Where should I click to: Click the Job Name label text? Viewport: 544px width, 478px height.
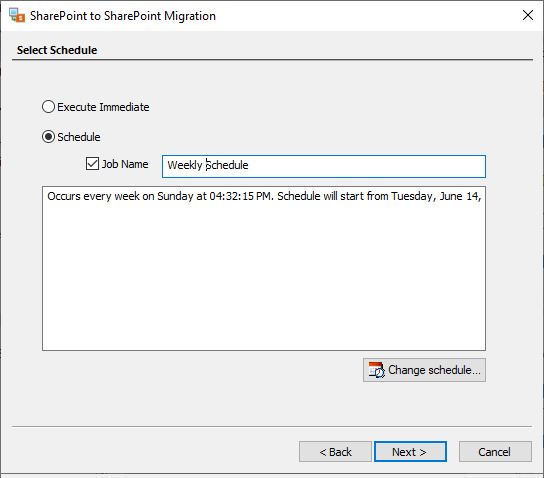pyautogui.click(x=125, y=164)
